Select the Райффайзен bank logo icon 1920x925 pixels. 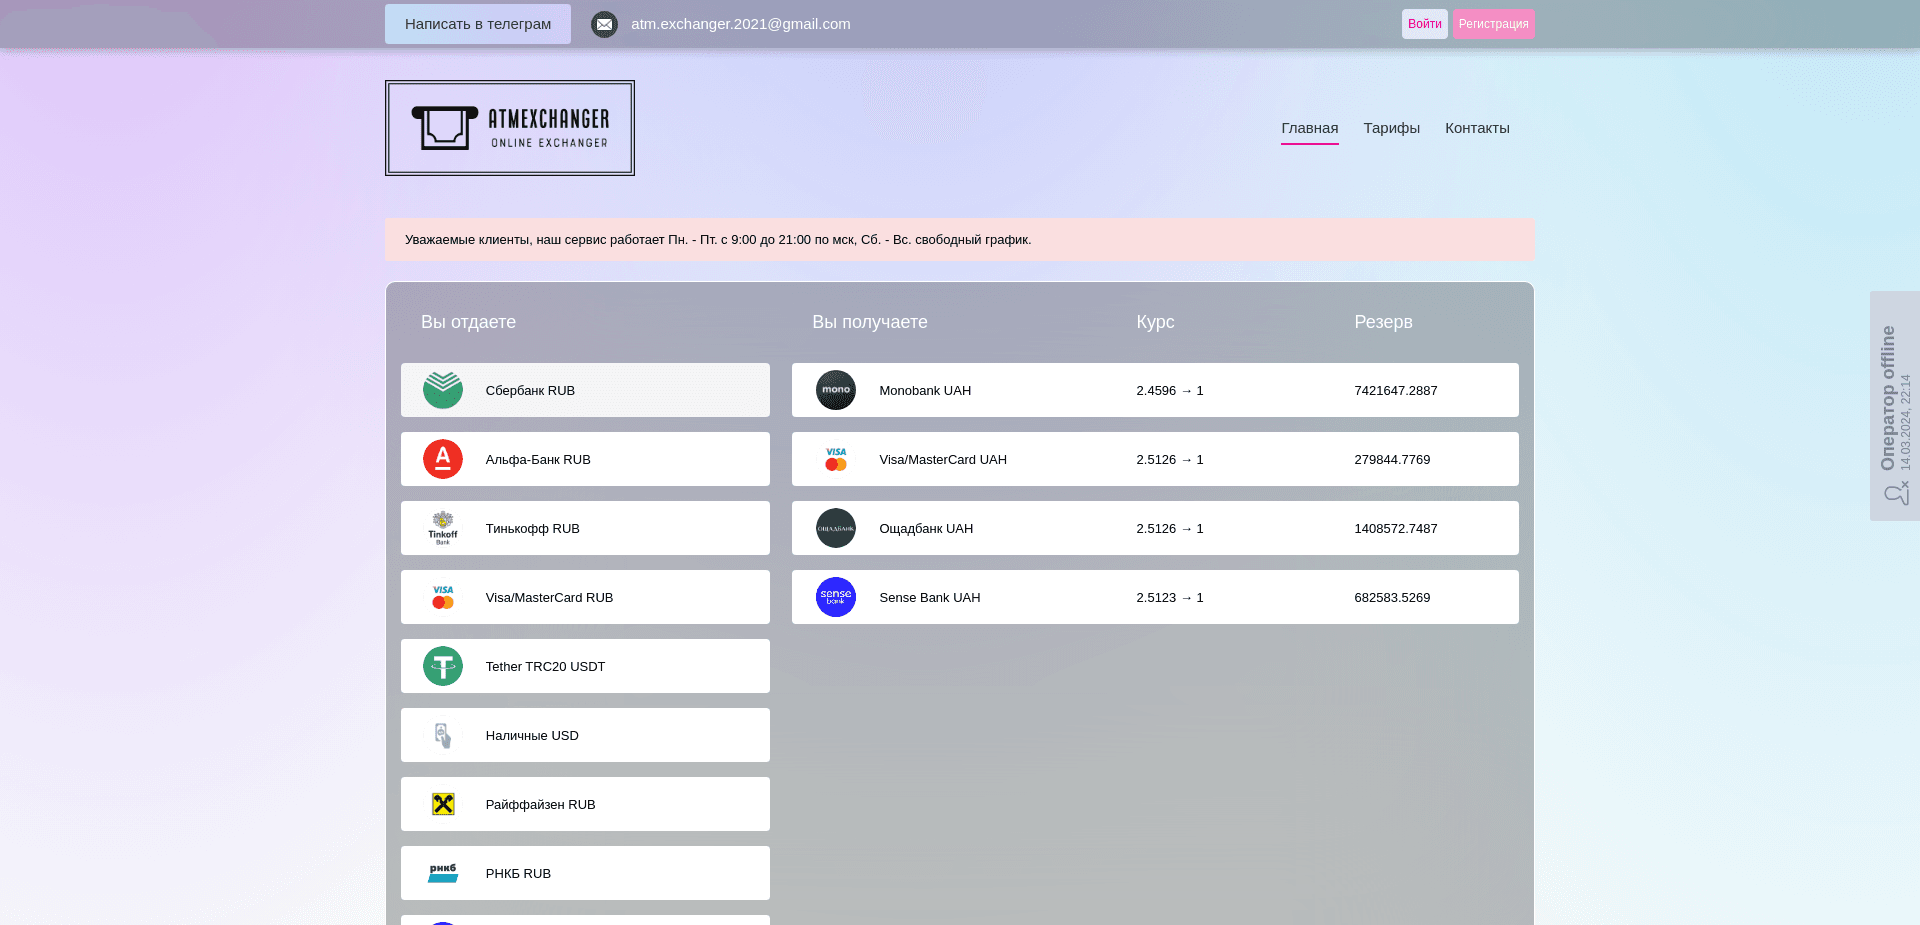click(442, 804)
